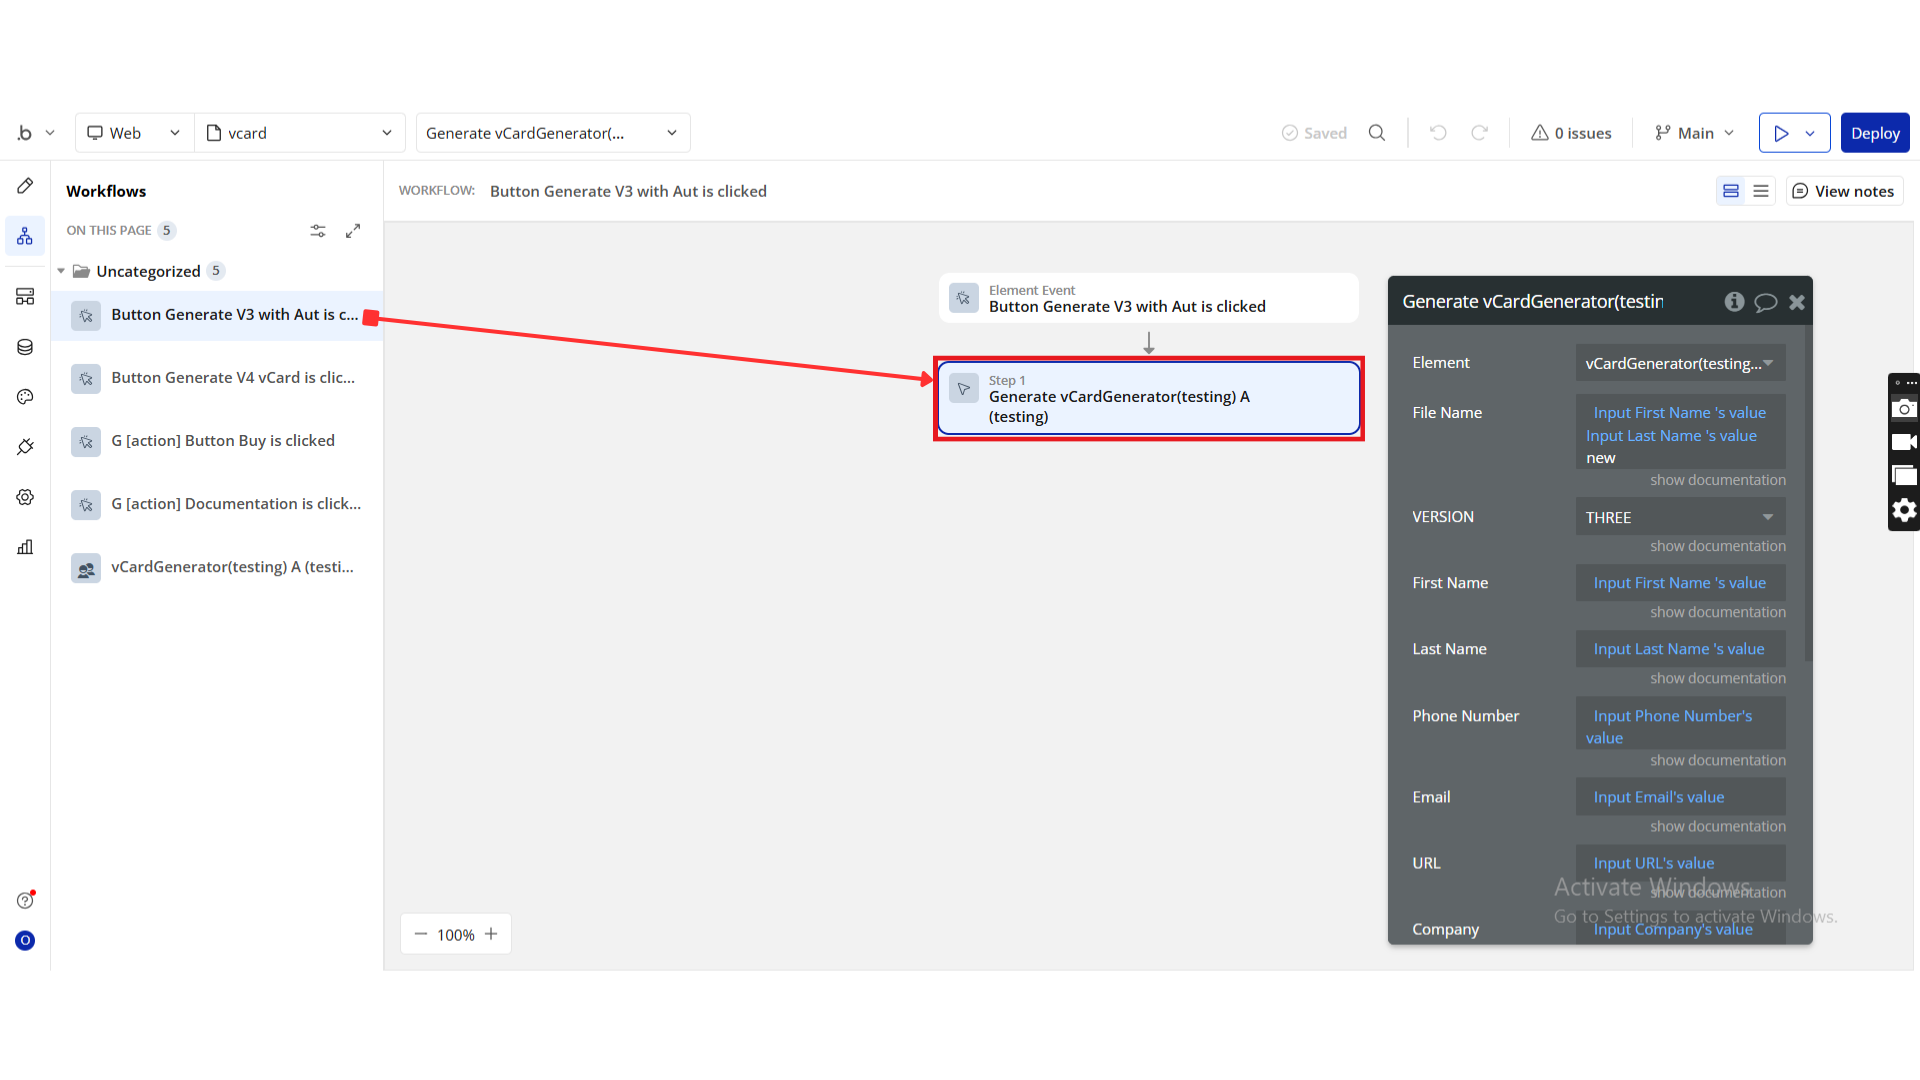Screen dimensions: 1920x1080
Task: Open the VERSION dropdown showing THREE
Action: click(x=1679, y=517)
